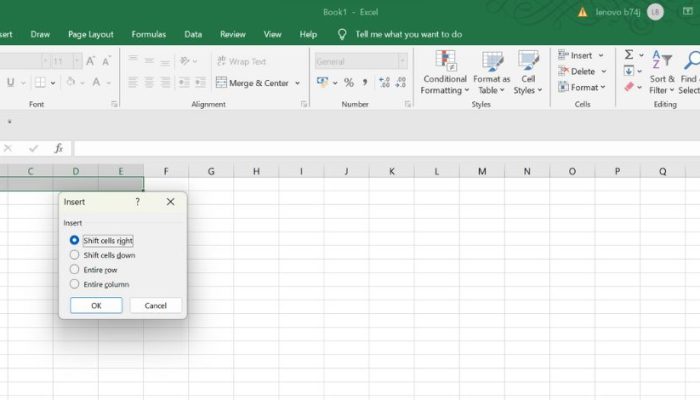700x400 pixels.
Task: Apply Fill Color bucket icon
Action: [71, 82]
